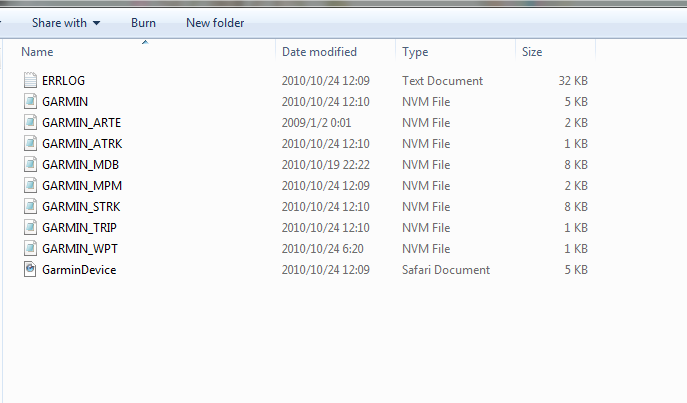Select the GarminDevice file name
Screen dimensions: 687x403
pyautogui.click(x=79, y=269)
